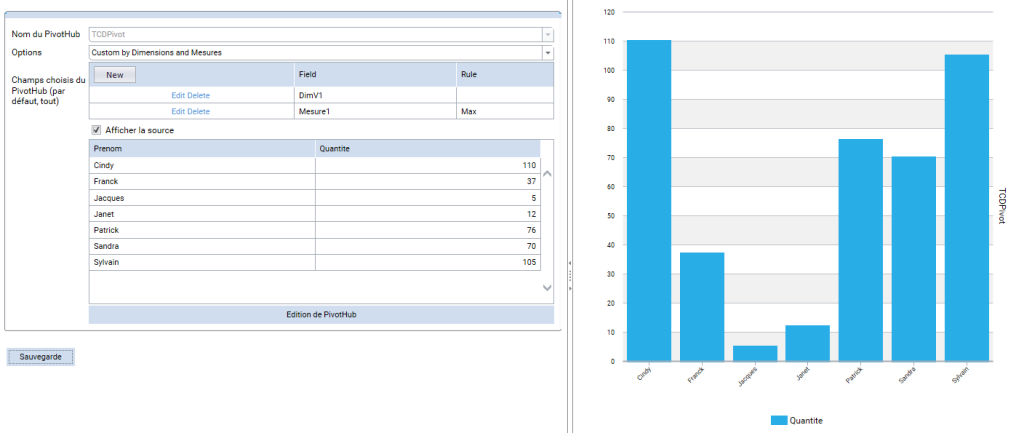Open the Nom du PivotHub dropdown arrow
The image size is (1024, 433).
coord(548,35)
